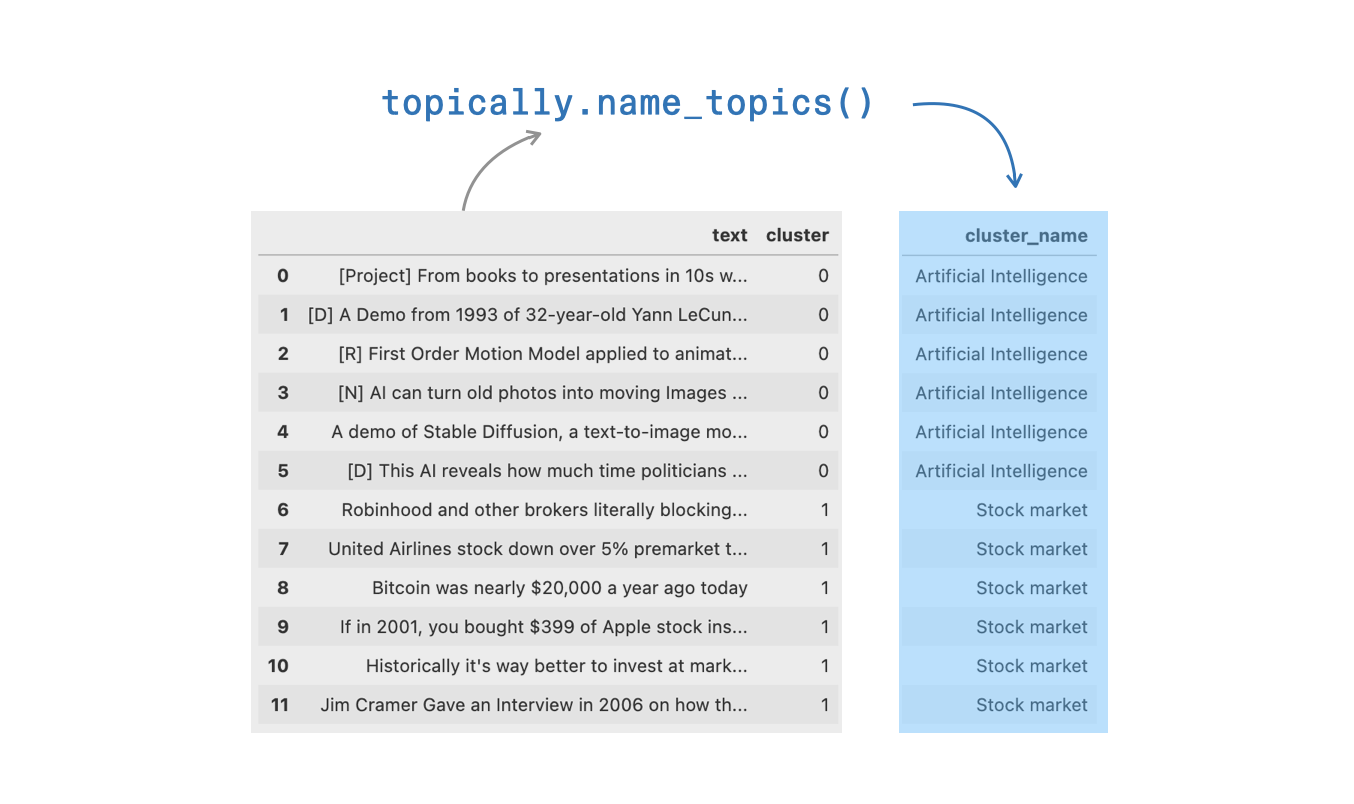Select row index 10
The width and height of the screenshot is (1354, 804).
(279, 666)
